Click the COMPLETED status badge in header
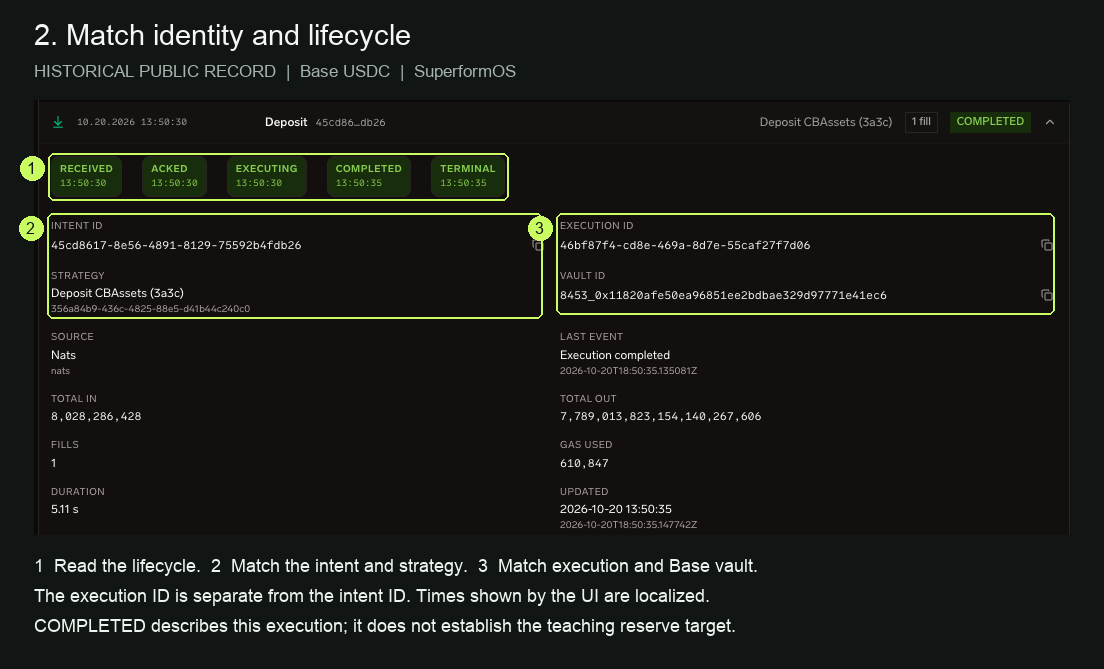This screenshot has height=669, width=1104. point(990,122)
